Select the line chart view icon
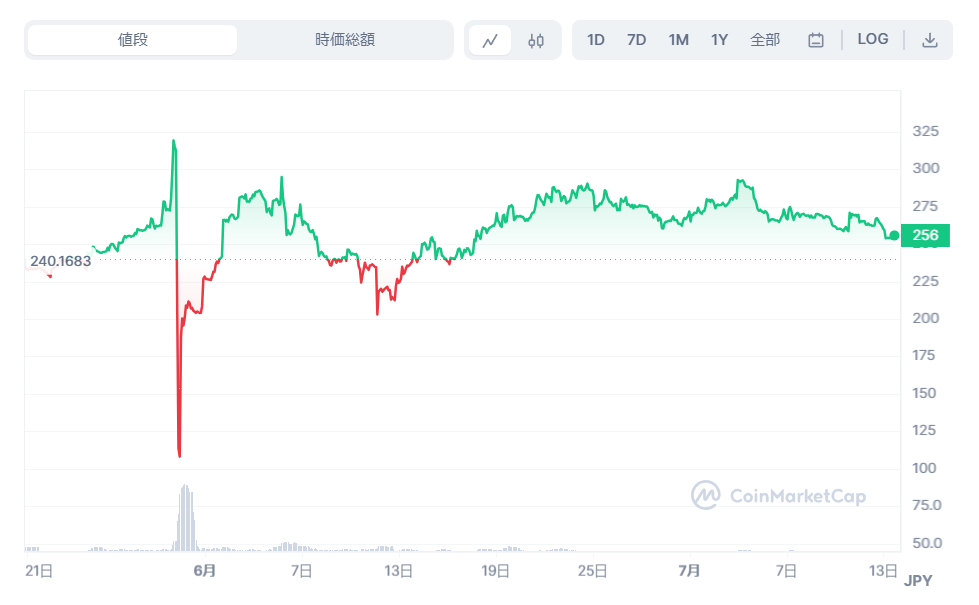The height and width of the screenshot is (605, 979). [x=490, y=39]
